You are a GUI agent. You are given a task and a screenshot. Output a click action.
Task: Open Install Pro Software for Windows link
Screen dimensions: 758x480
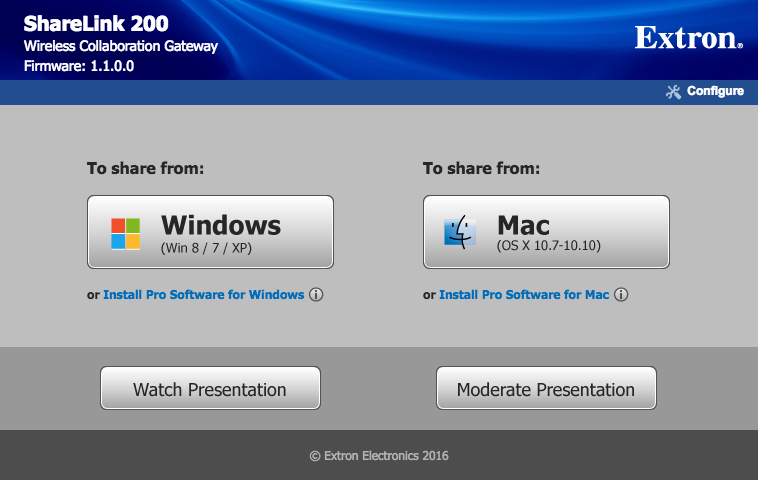point(204,294)
